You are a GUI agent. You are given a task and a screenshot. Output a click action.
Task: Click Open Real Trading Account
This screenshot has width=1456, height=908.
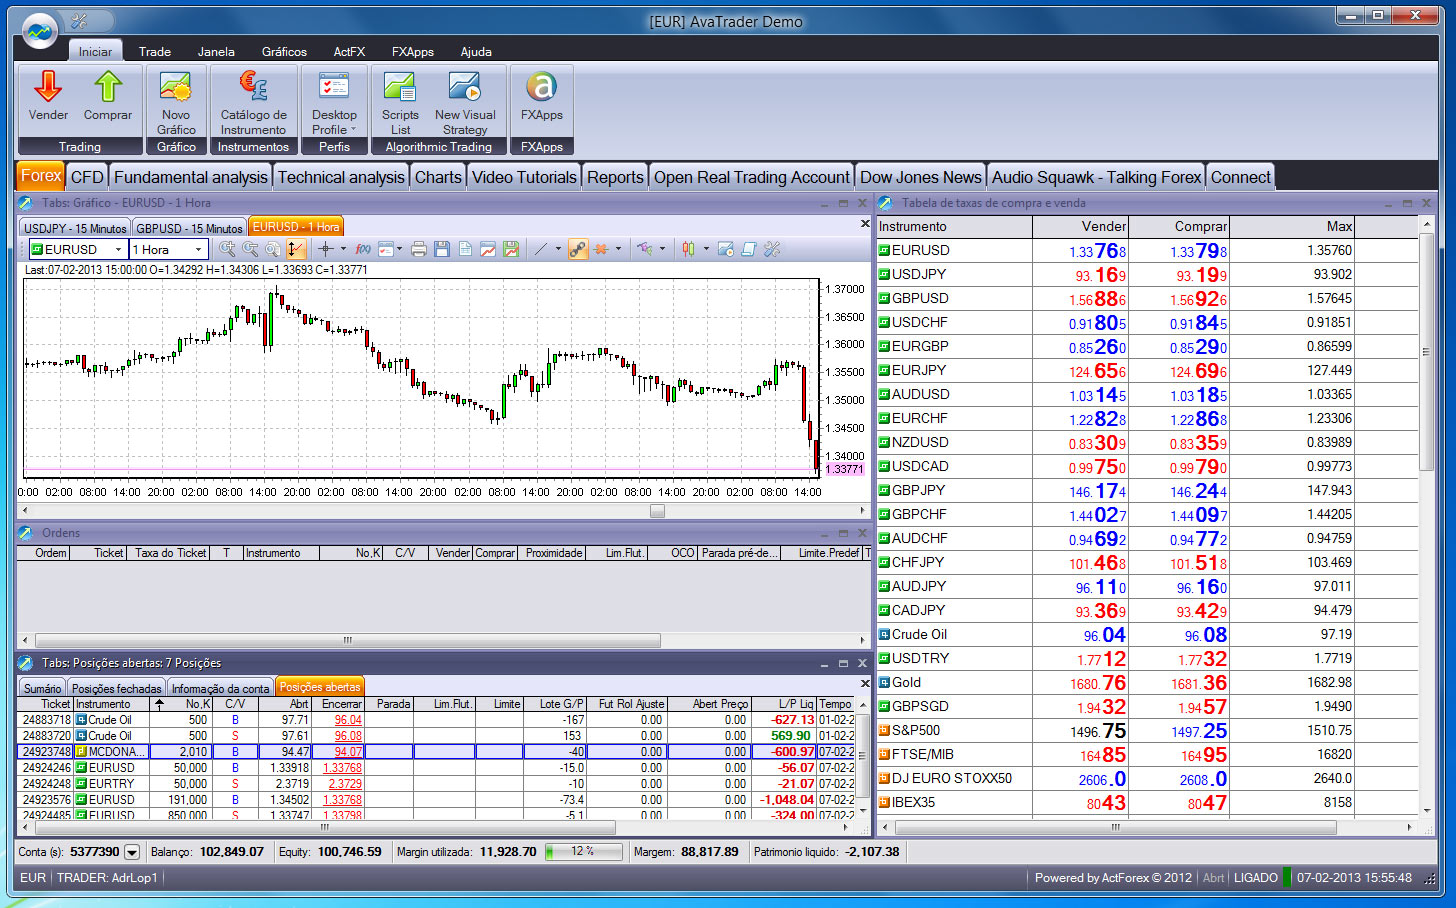tap(752, 177)
